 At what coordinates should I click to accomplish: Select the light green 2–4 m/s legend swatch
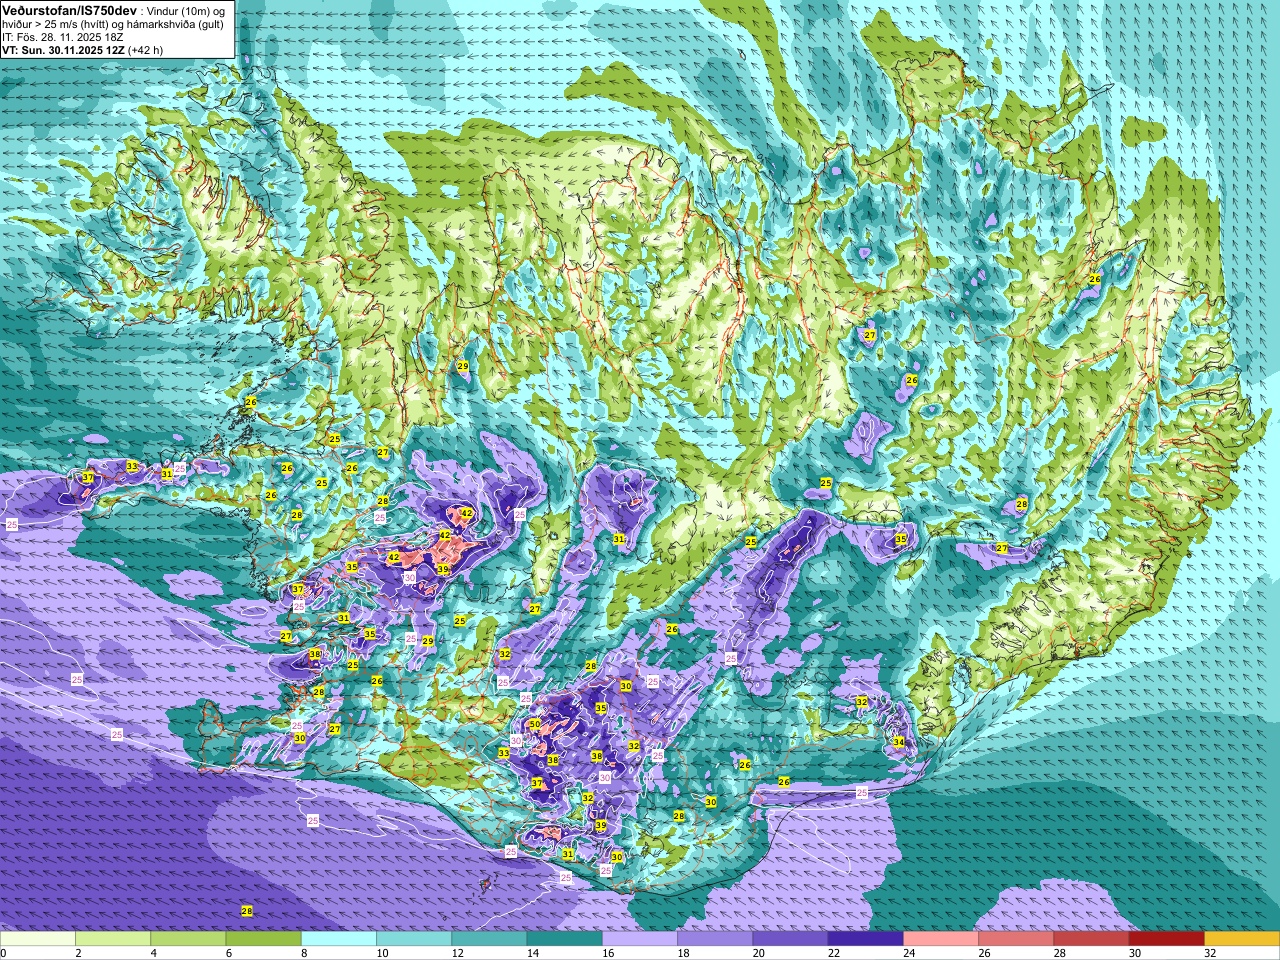coord(113,939)
